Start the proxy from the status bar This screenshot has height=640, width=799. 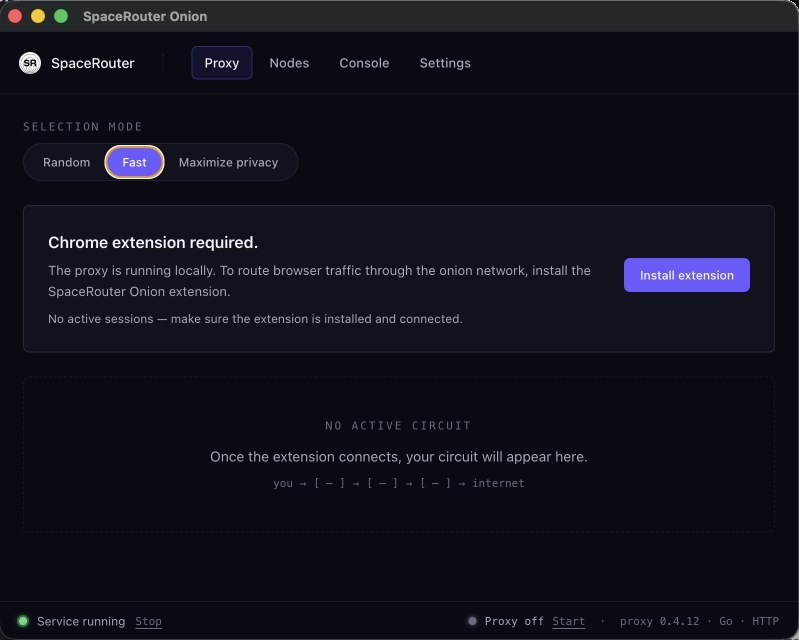(x=568, y=621)
